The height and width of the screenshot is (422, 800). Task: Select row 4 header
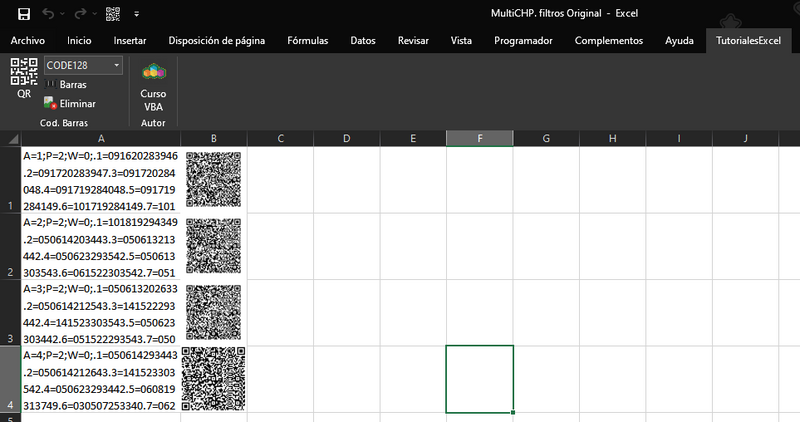[10, 379]
